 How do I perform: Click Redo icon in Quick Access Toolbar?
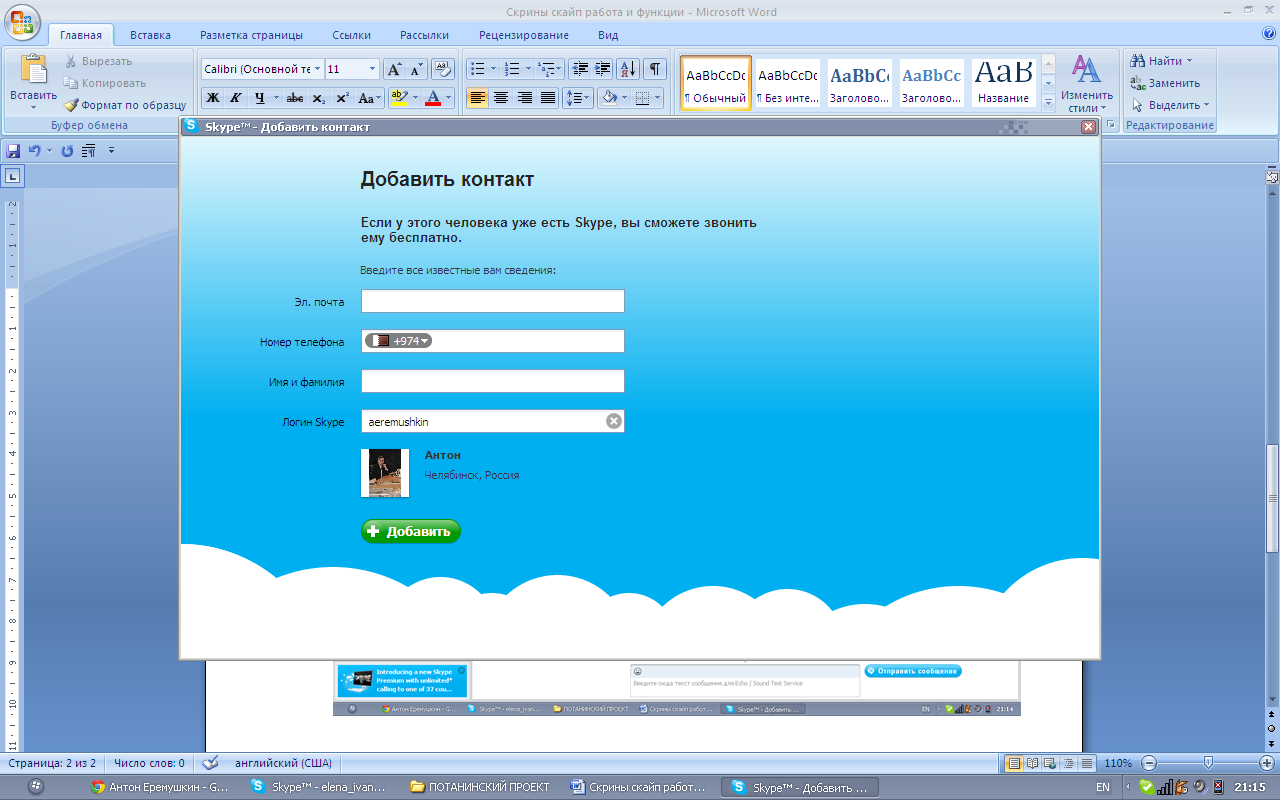(67, 151)
